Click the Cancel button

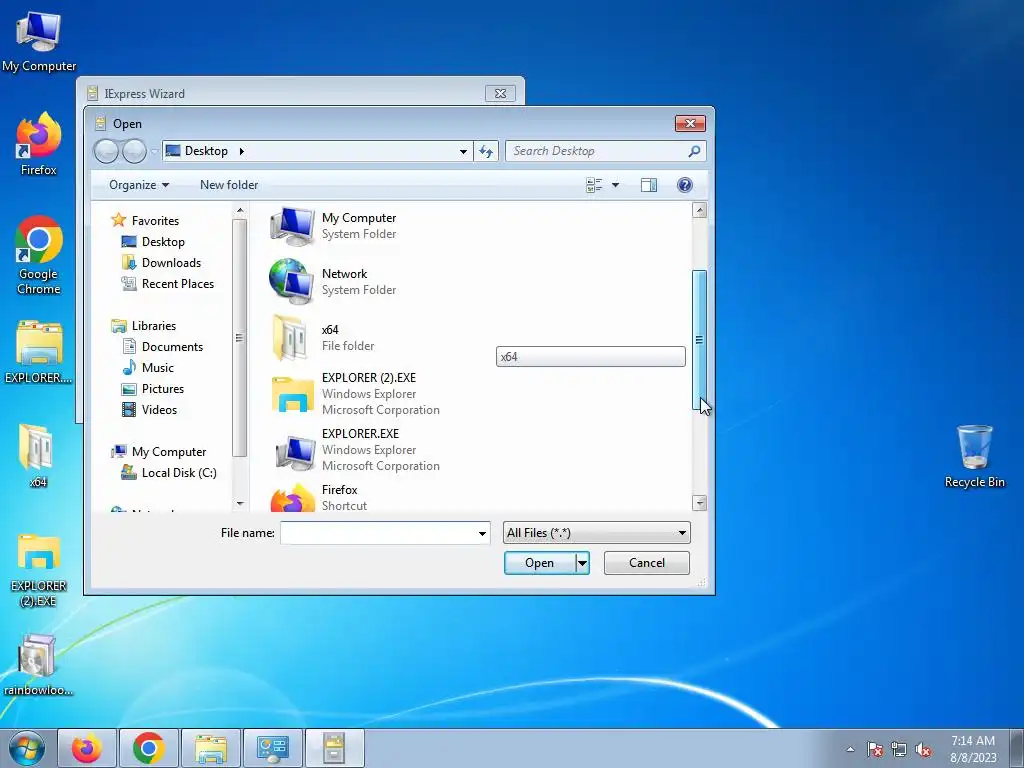point(647,563)
